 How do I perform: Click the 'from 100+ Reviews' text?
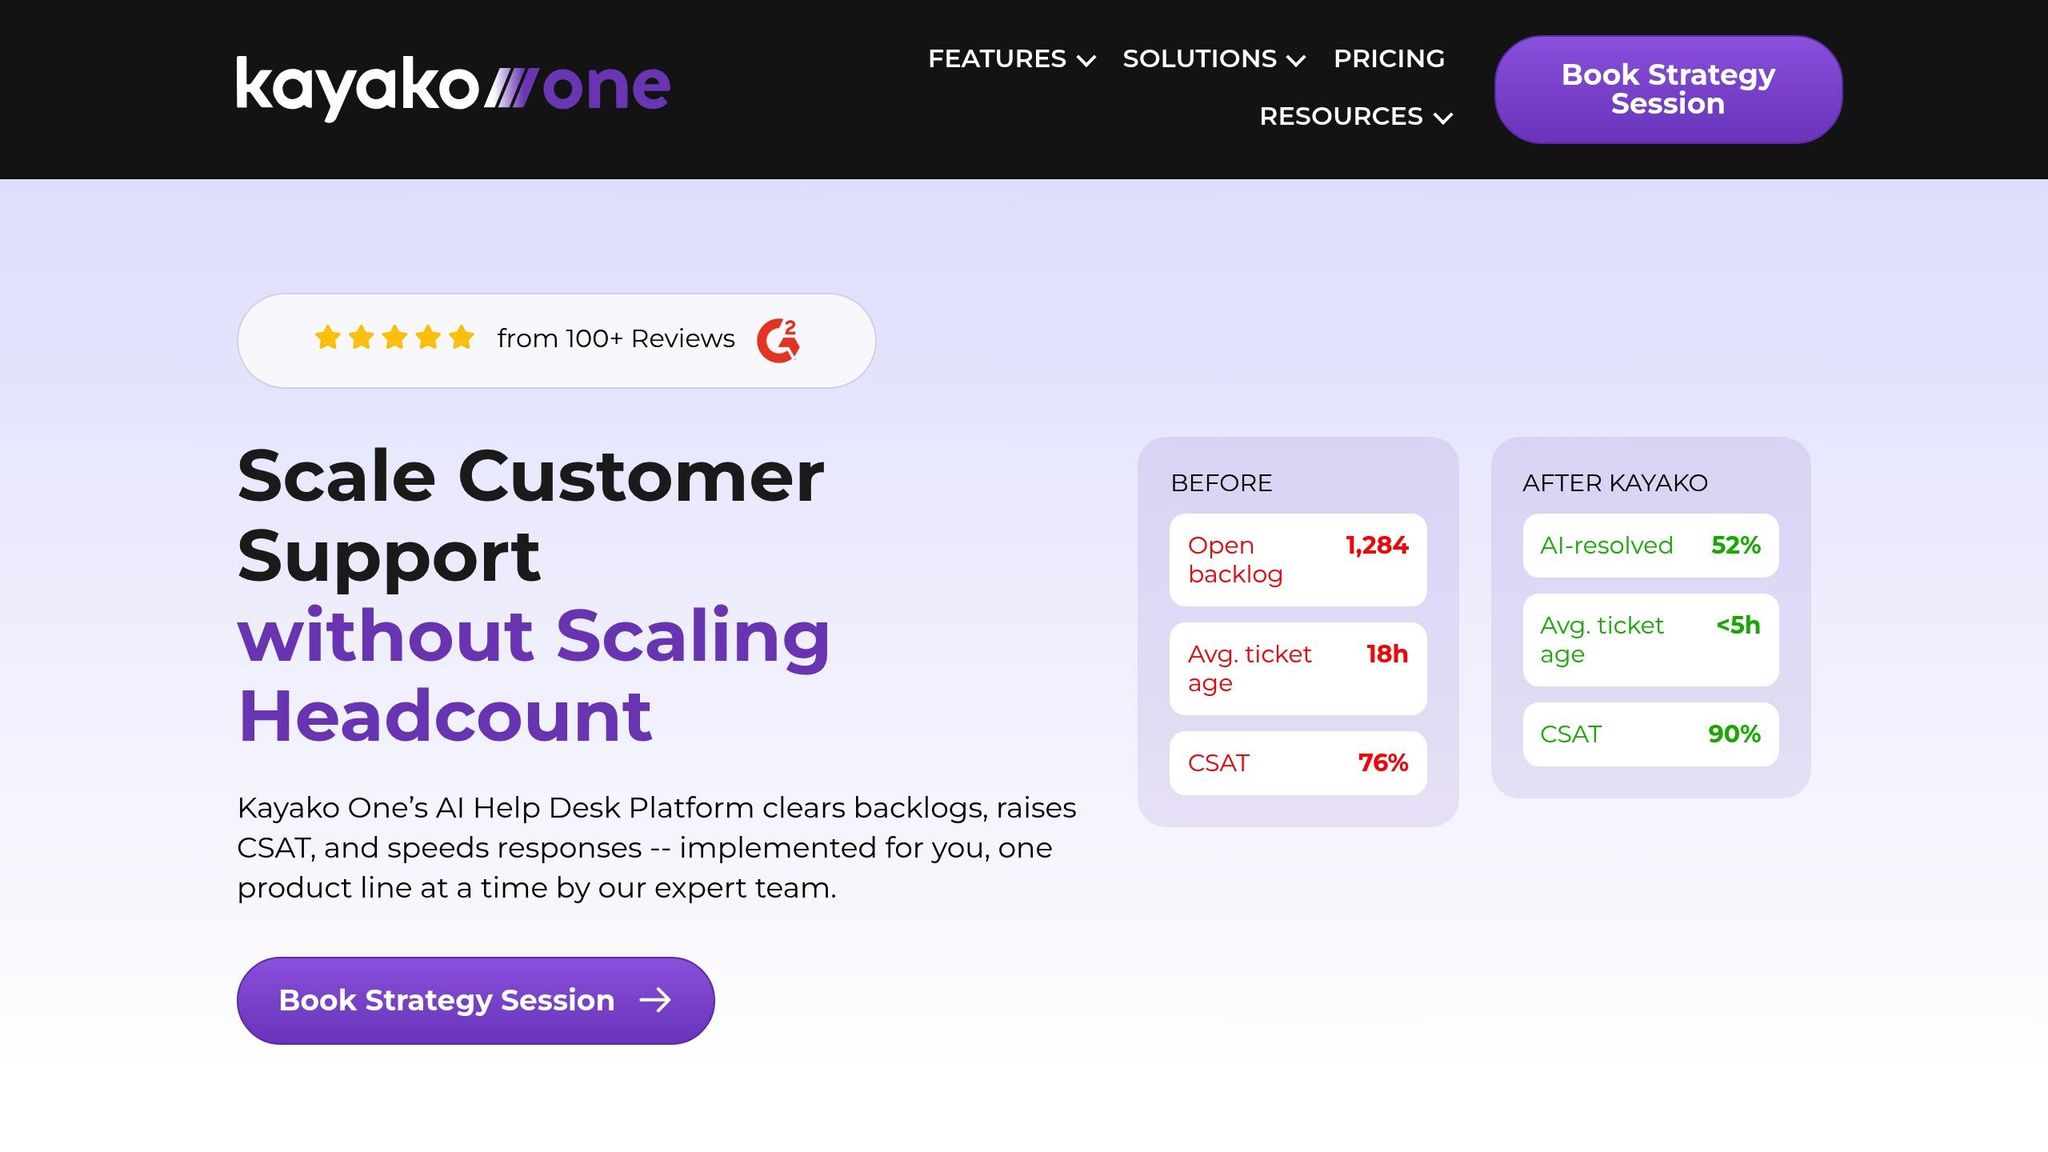(x=615, y=339)
